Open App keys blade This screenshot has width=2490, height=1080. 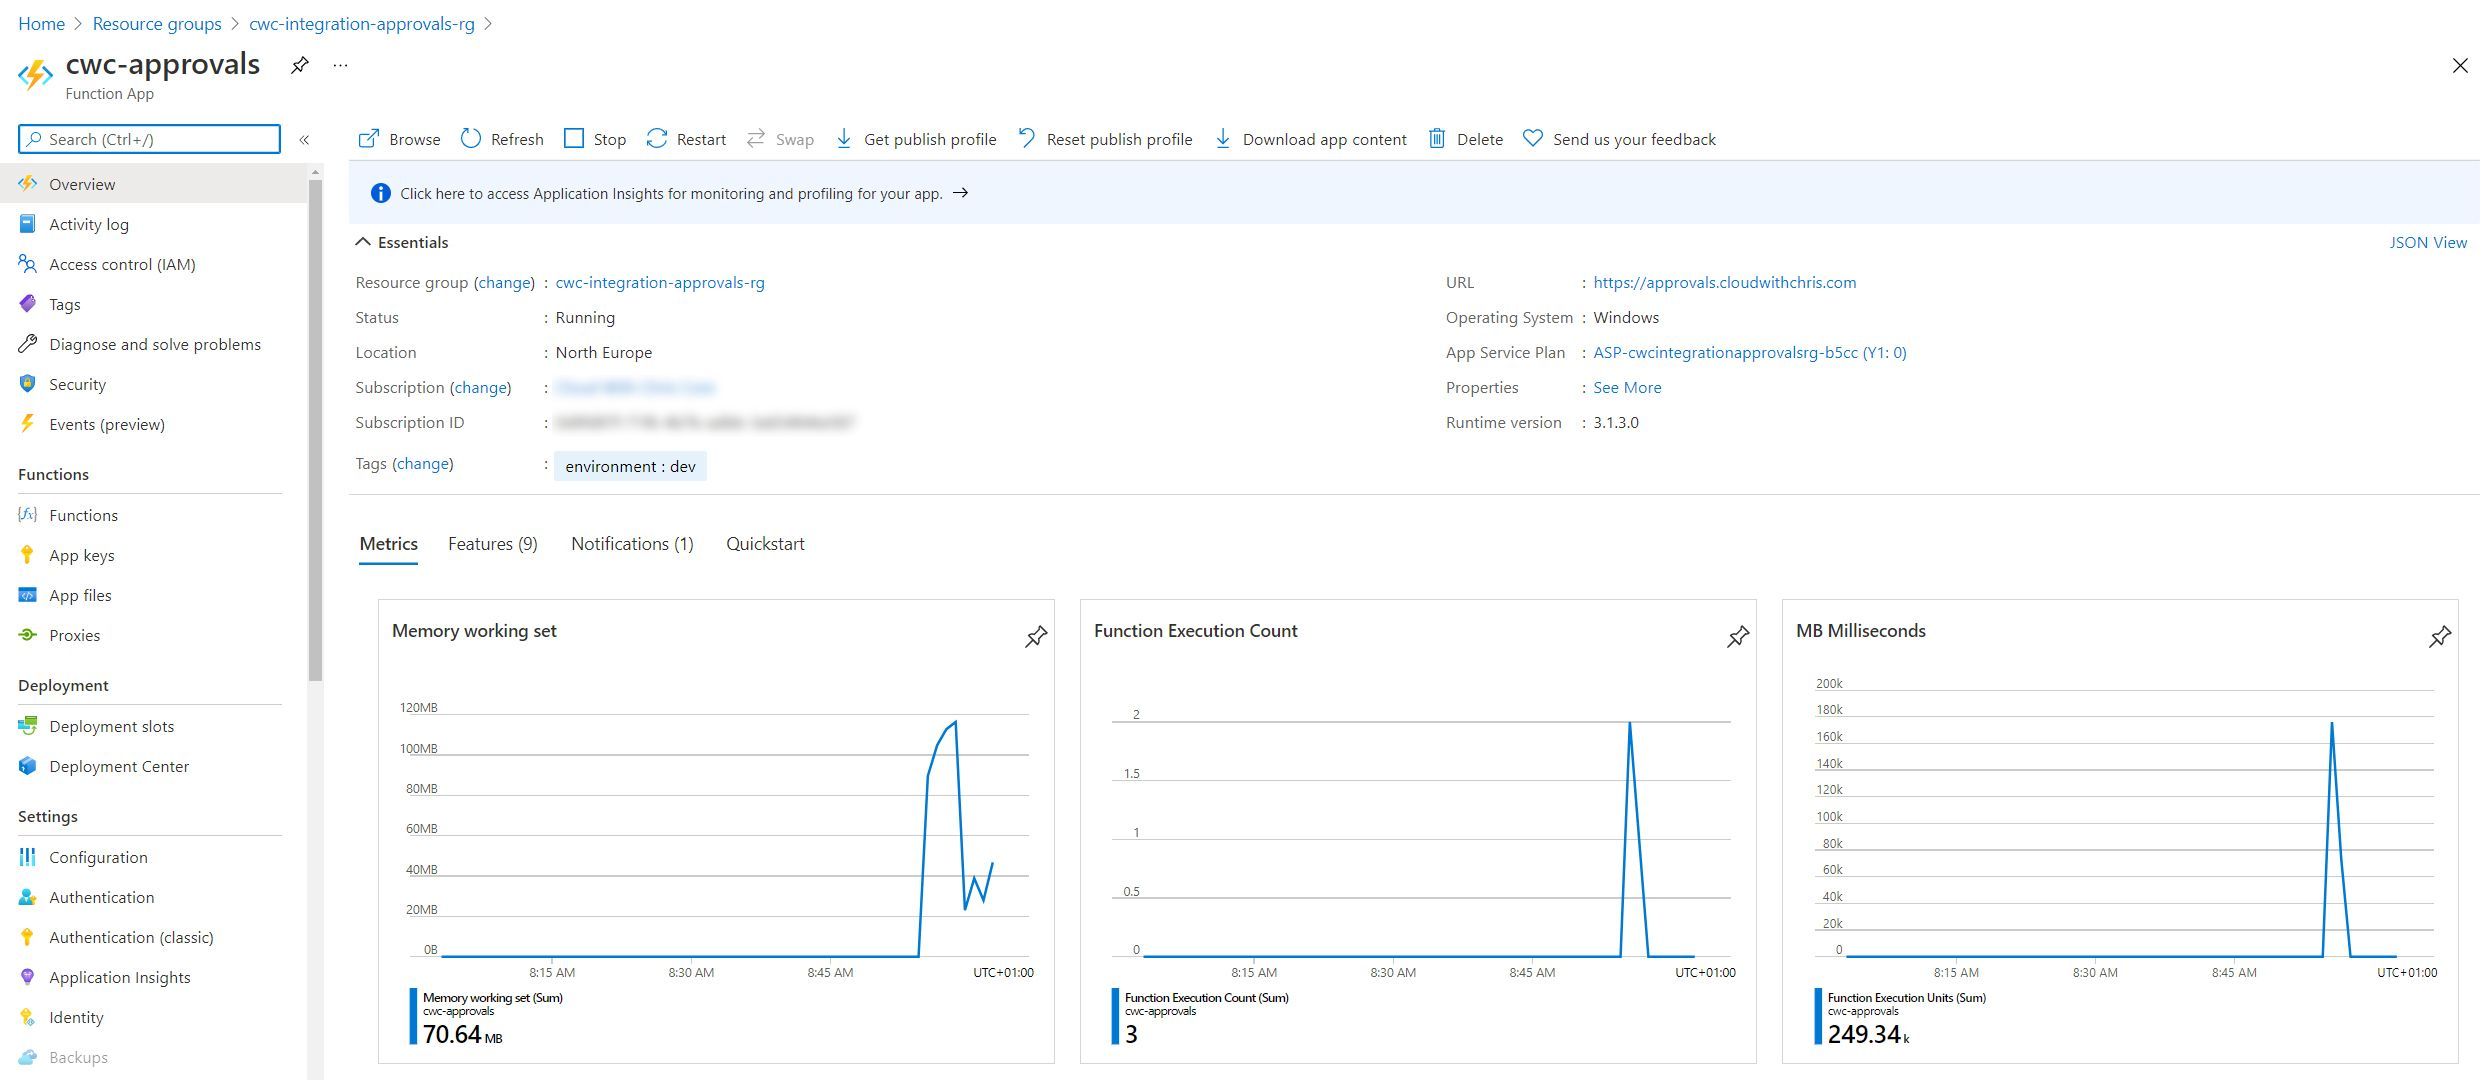tap(152, 555)
